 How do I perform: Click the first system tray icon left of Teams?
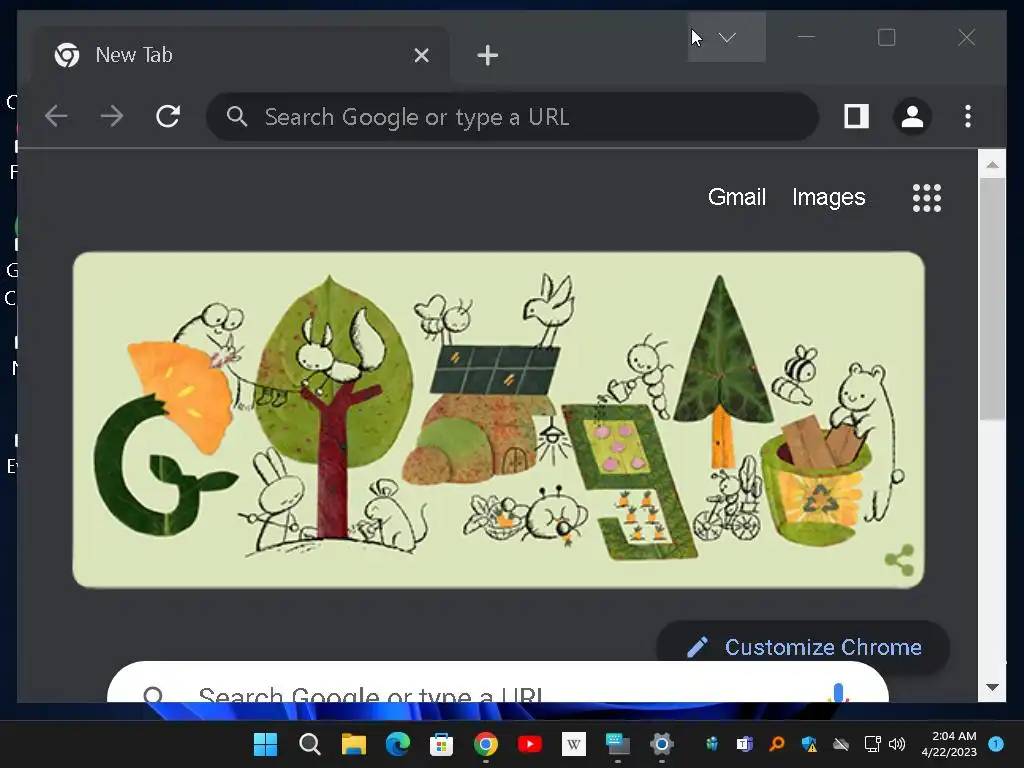712,744
